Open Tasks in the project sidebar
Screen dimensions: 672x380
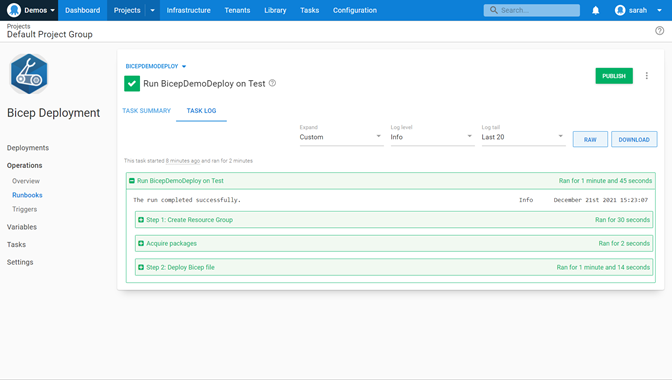(16, 245)
